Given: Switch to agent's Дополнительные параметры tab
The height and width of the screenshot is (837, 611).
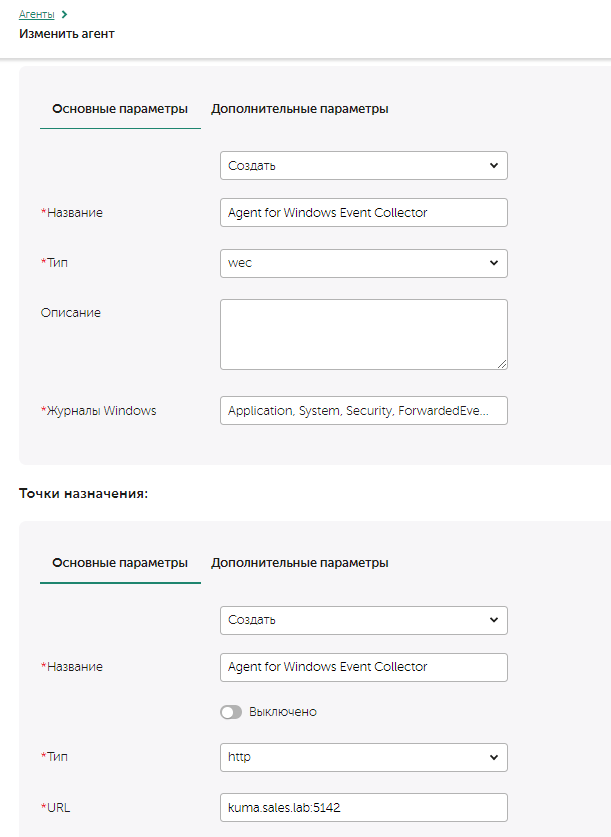Looking at the screenshot, I should pyautogui.click(x=299, y=109).
